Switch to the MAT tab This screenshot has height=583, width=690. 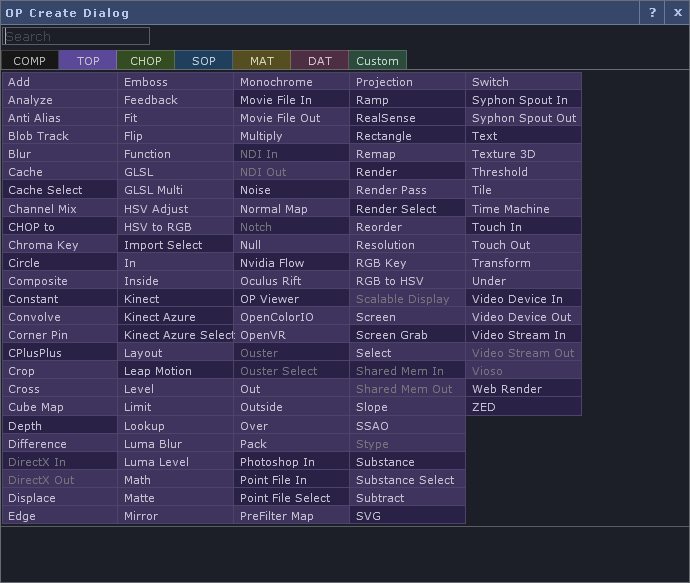point(262,61)
